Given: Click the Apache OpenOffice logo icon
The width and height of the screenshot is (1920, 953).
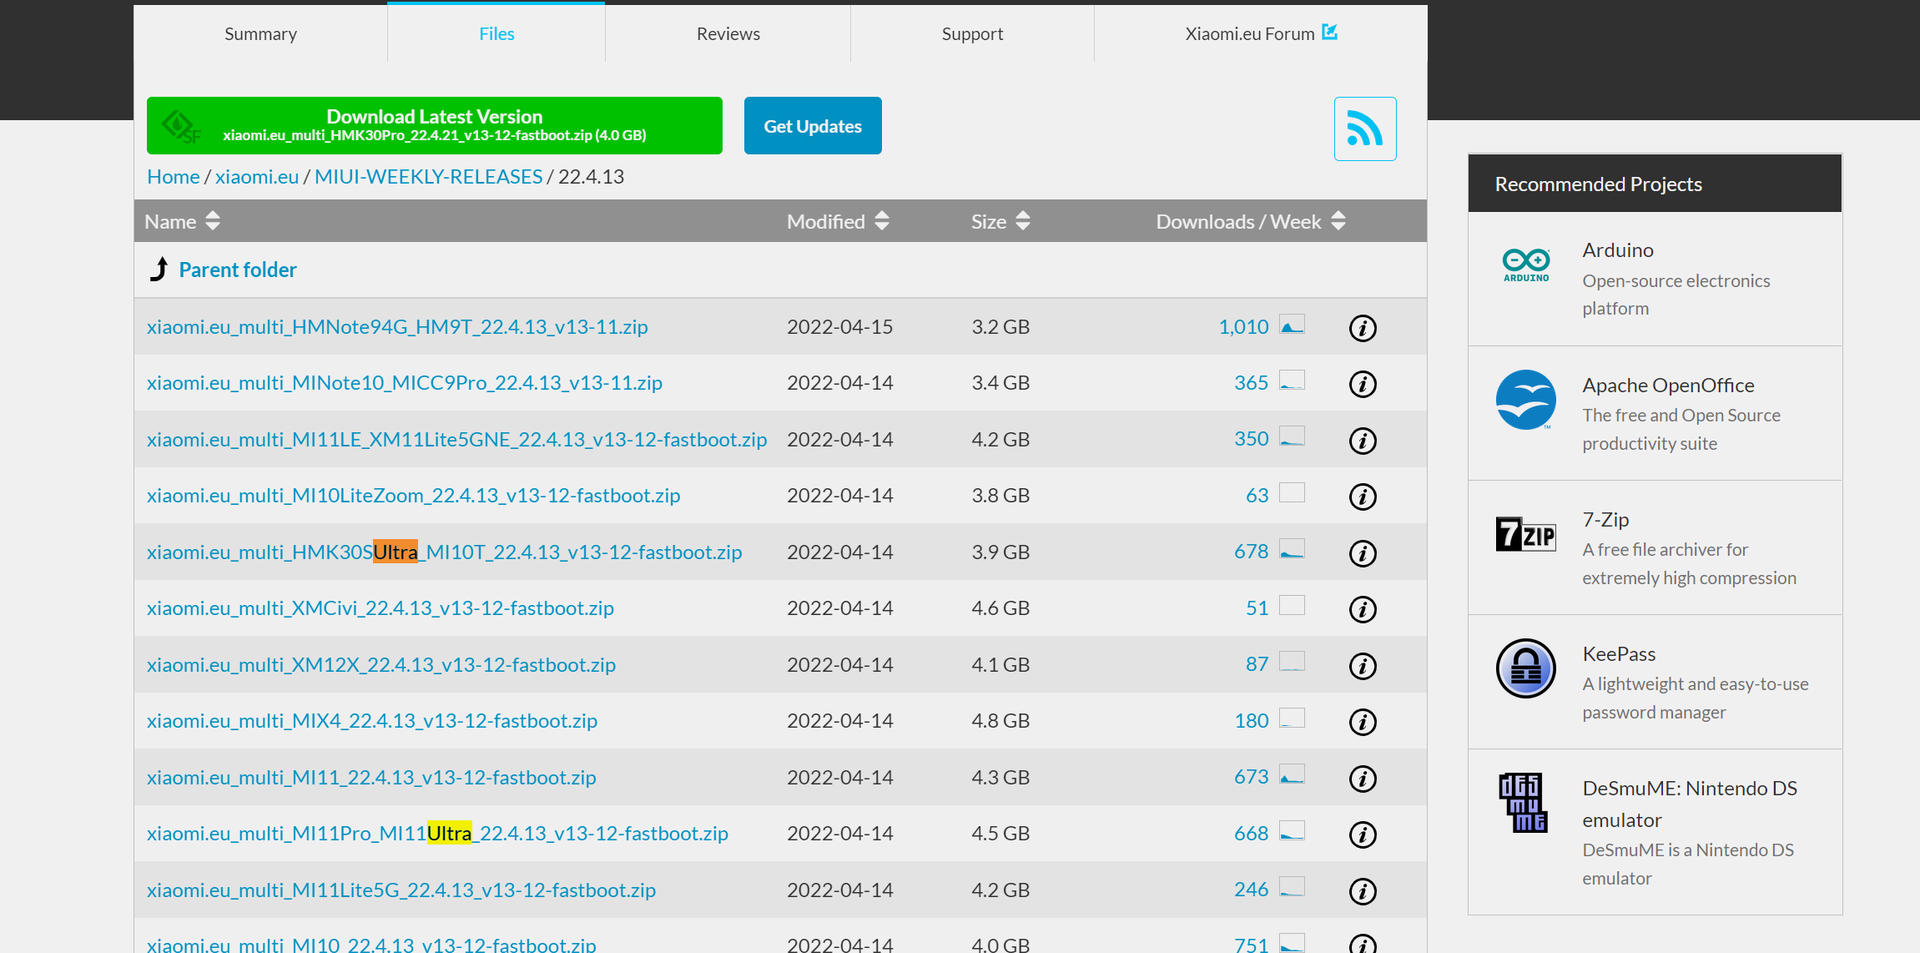Looking at the screenshot, I should (x=1526, y=400).
